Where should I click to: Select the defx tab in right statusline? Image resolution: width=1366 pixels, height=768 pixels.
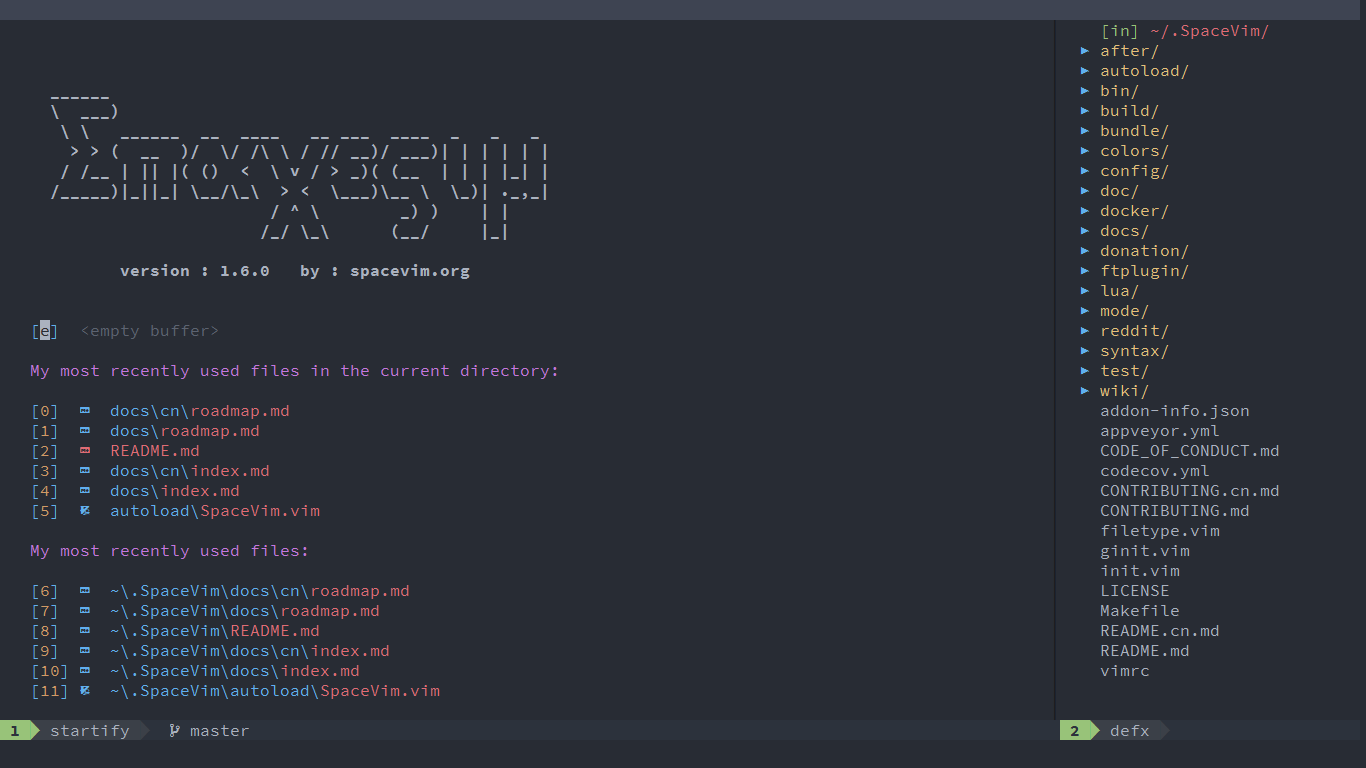click(x=1128, y=731)
